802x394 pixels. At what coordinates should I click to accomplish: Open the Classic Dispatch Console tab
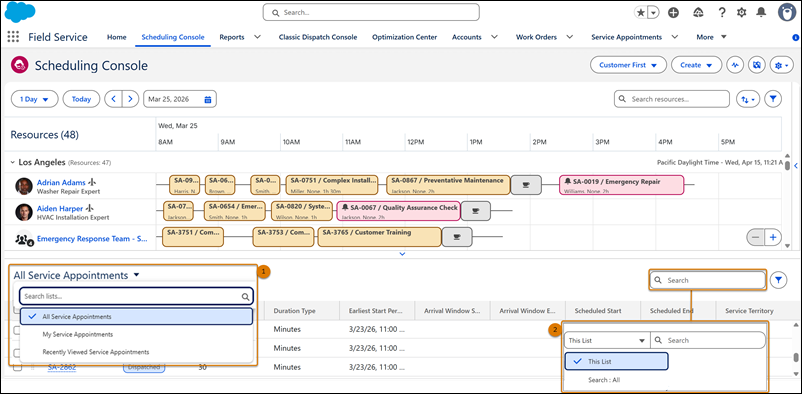coord(318,37)
